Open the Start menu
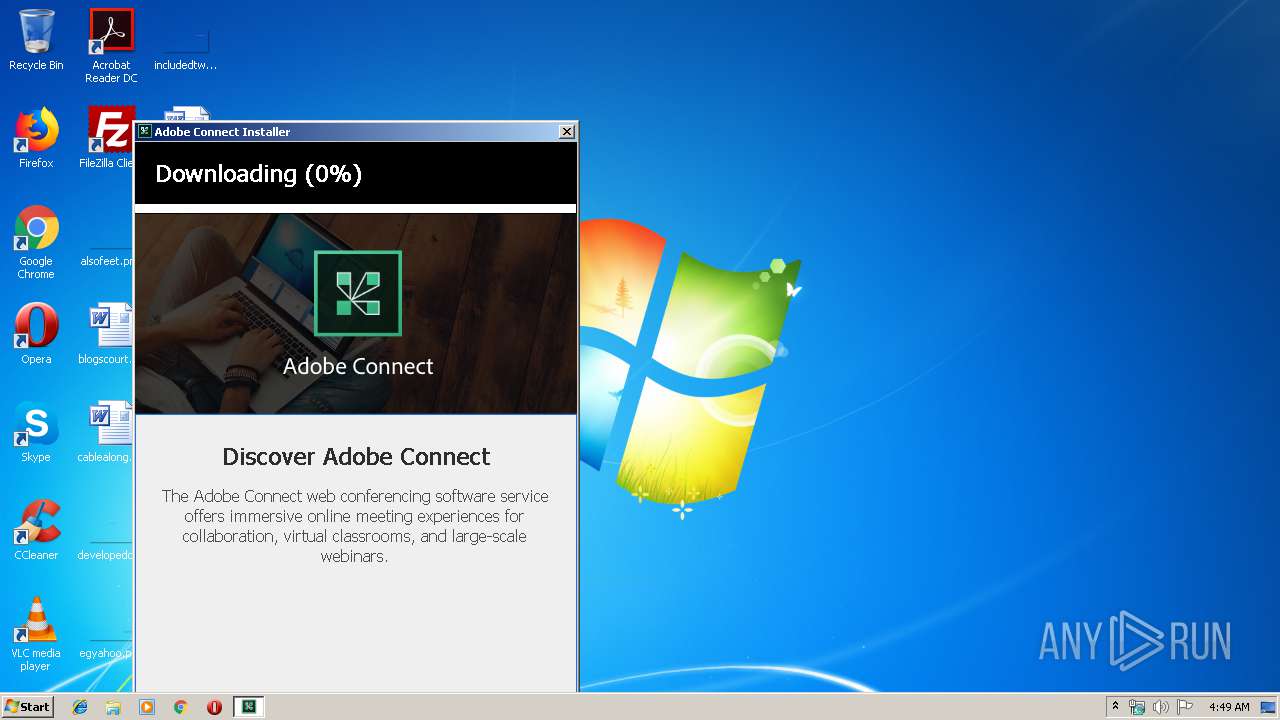 [x=28, y=706]
